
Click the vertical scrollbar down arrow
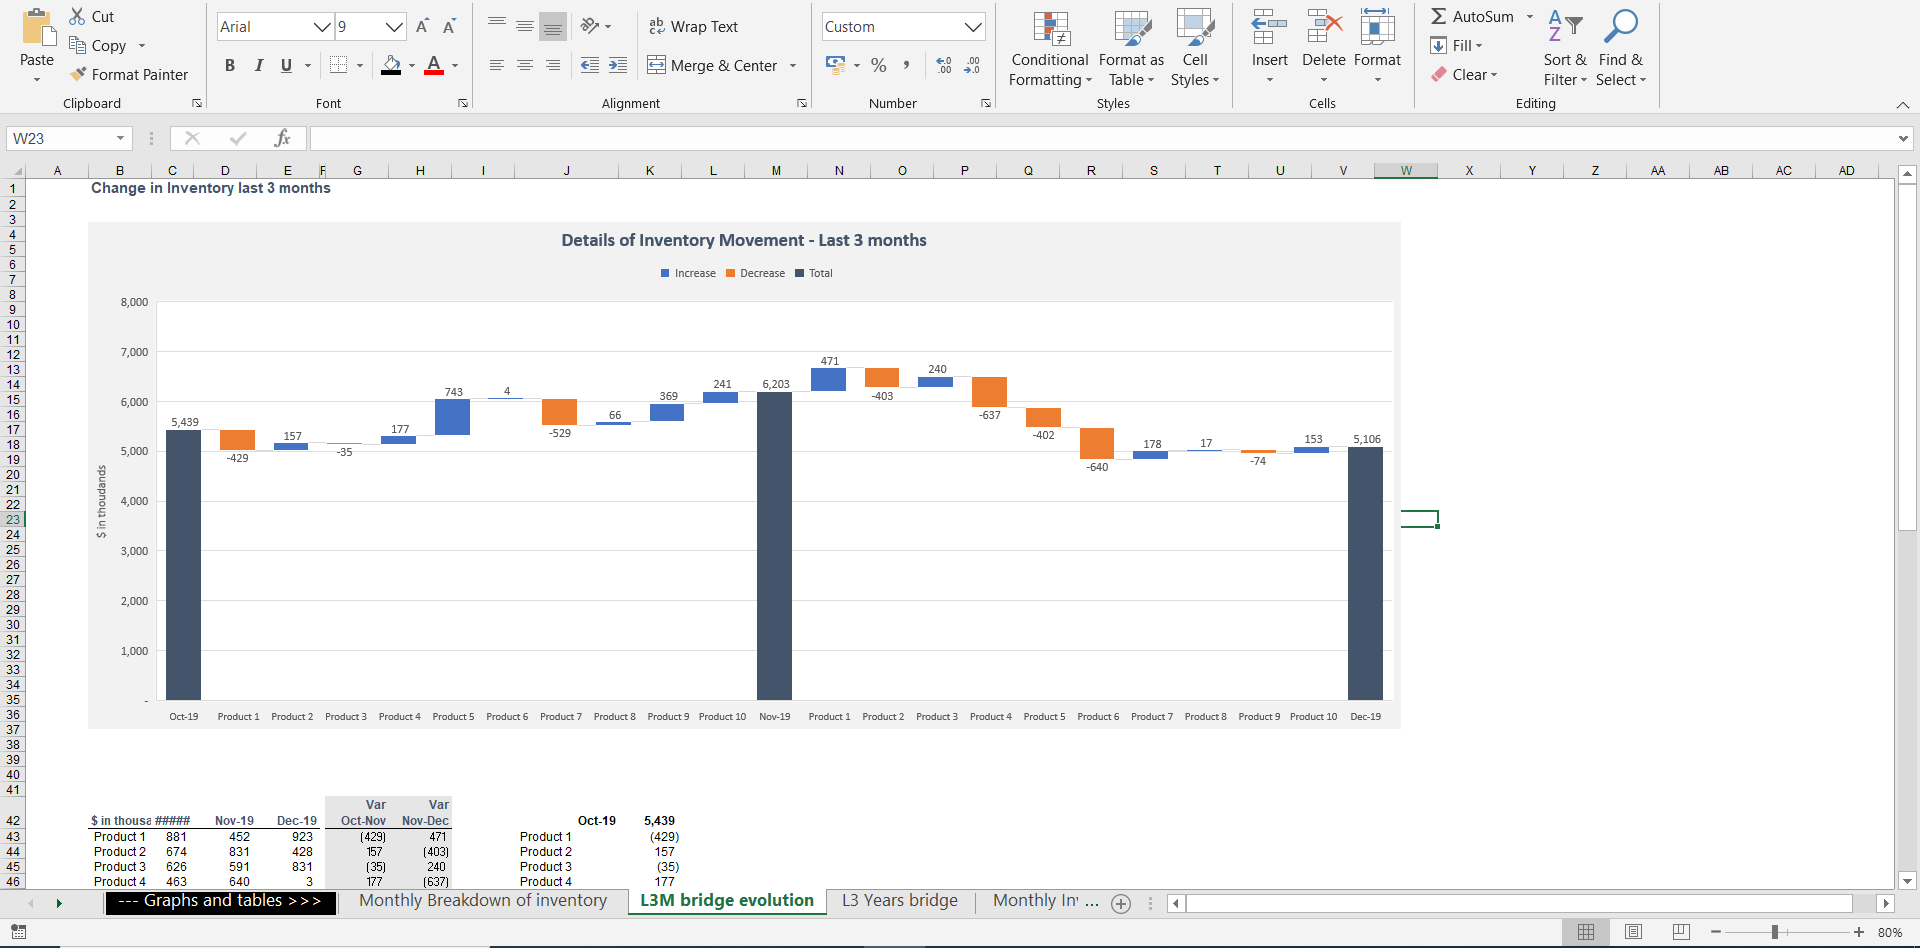point(1907,881)
